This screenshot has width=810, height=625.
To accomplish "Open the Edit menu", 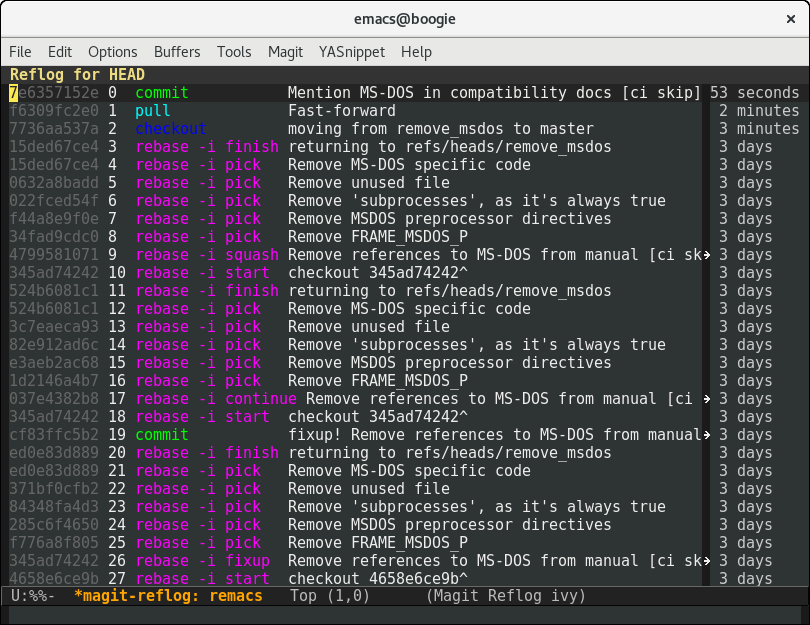I will click(60, 52).
